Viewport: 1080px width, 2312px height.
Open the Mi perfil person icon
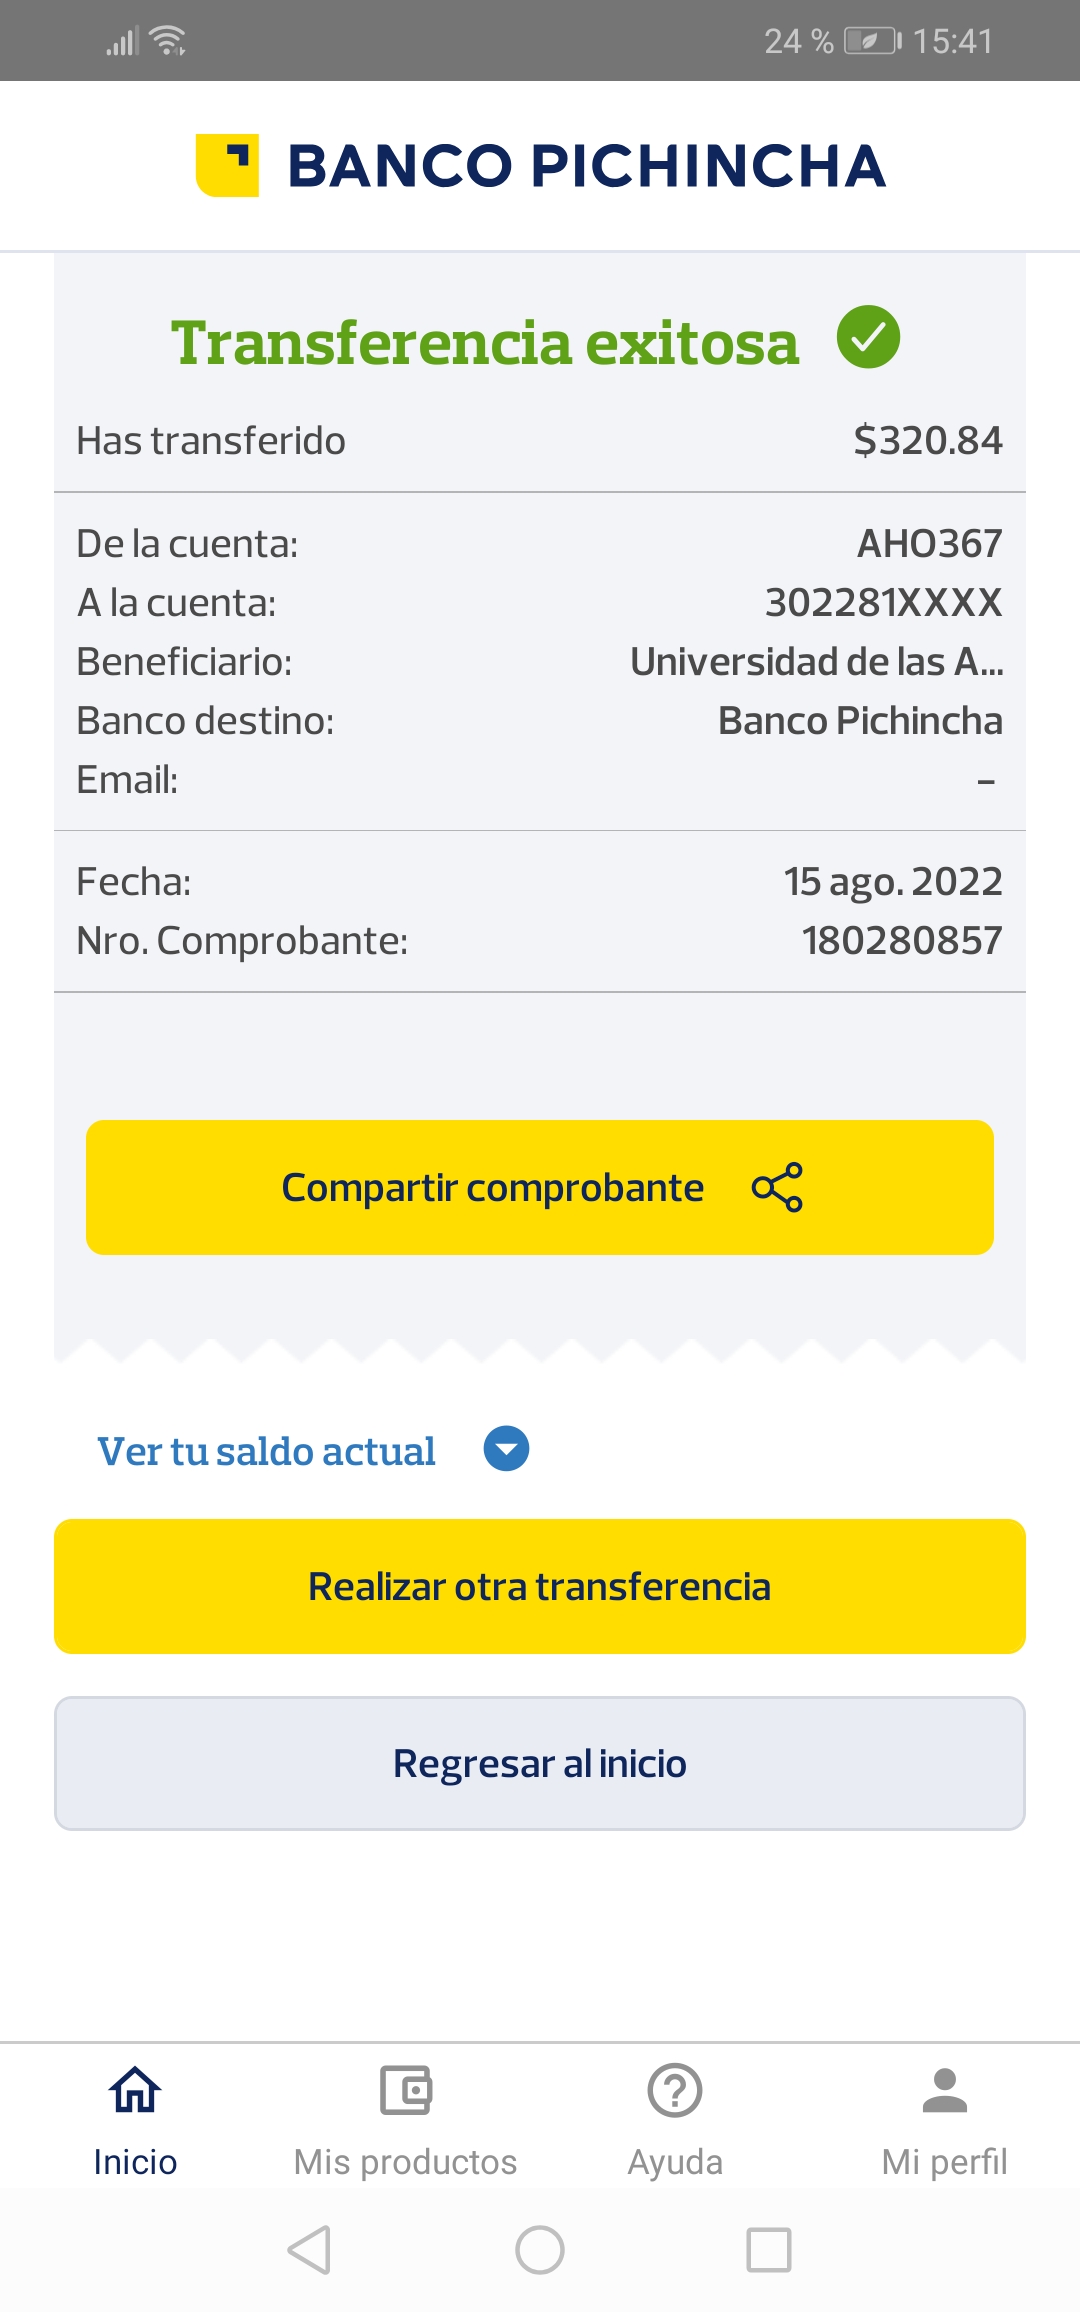point(944,2090)
